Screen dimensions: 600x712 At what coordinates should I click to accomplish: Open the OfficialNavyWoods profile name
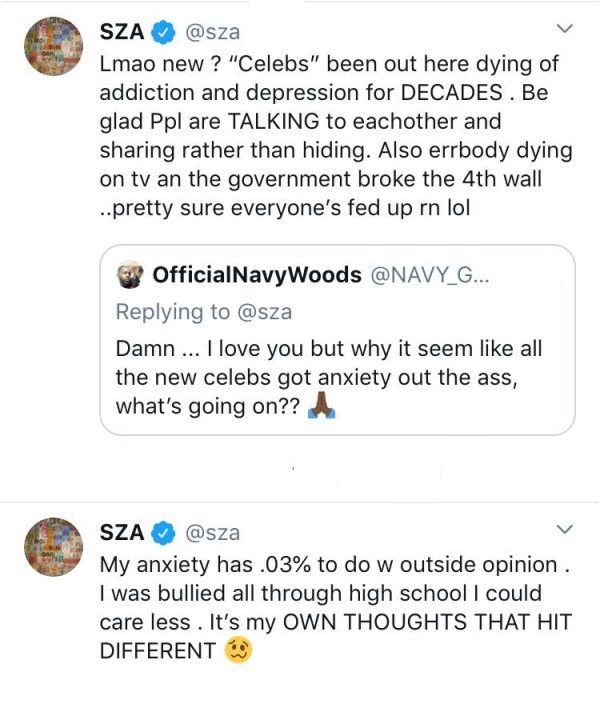(256, 275)
